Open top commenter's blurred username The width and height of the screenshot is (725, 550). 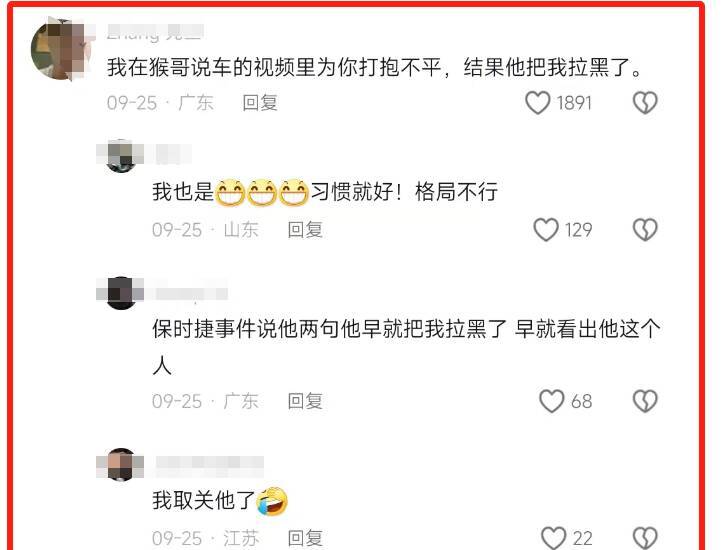[155, 32]
